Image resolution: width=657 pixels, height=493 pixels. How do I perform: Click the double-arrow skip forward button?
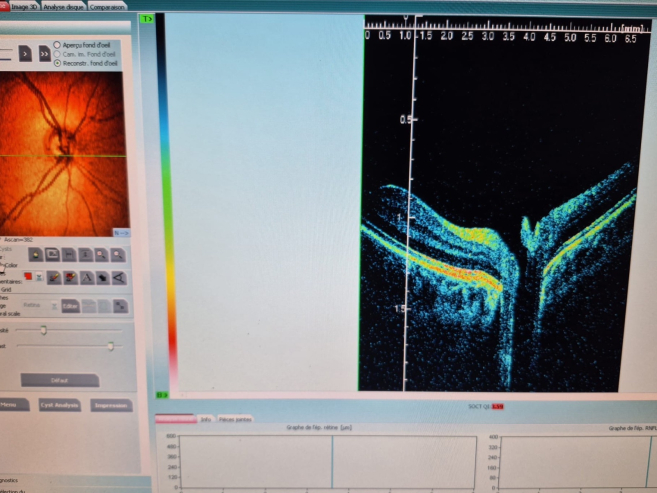[44, 54]
